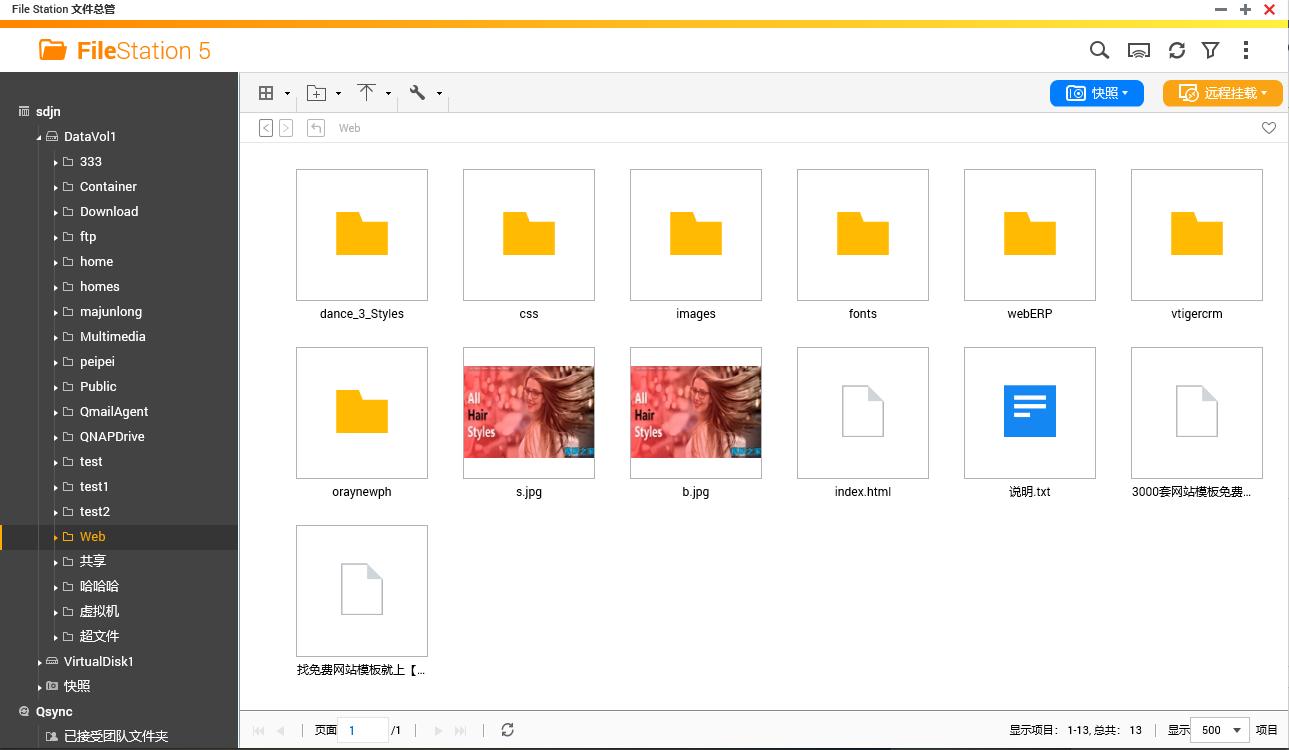Refresh File Station using the refresh icon
Screen dimensions: 1289x750
click(x=1177, y=49)
